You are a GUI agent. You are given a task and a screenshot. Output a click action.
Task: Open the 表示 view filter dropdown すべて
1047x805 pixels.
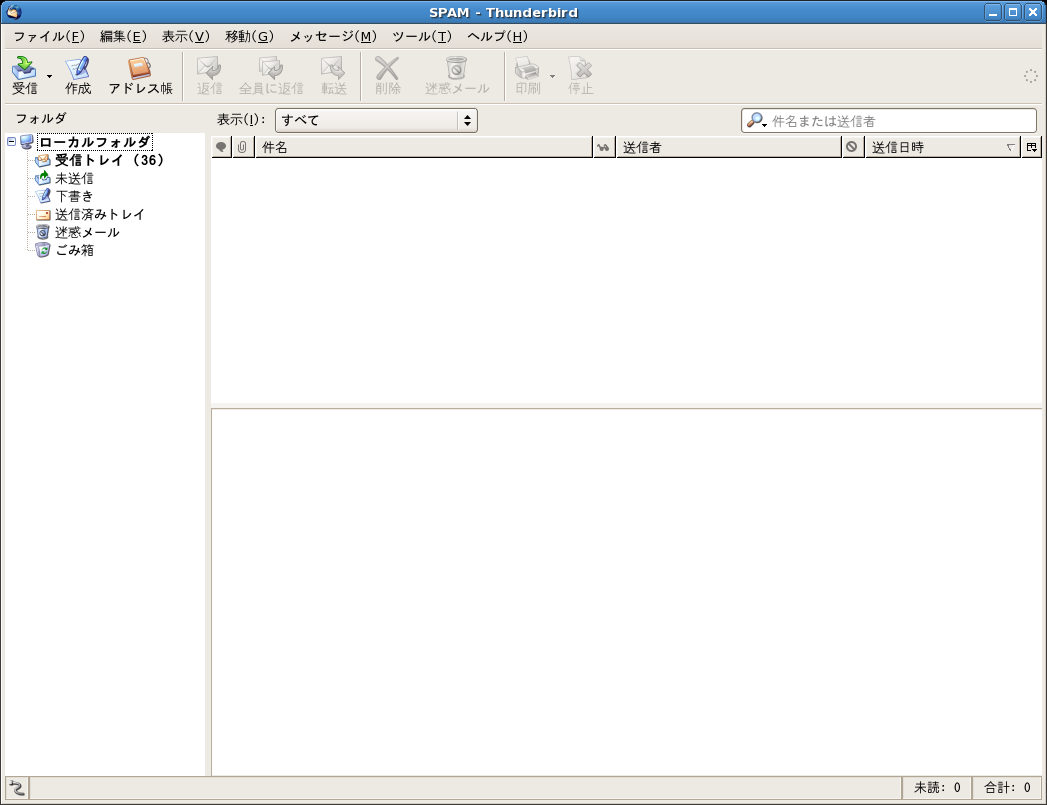[x=376, y=120]
